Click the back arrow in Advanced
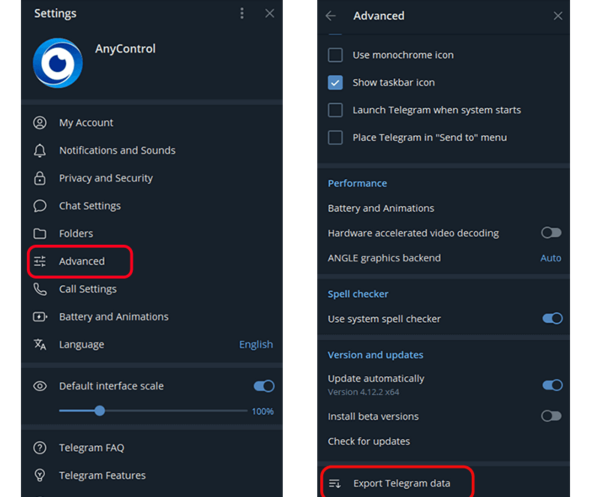600x497 pixels. (331, 16)
